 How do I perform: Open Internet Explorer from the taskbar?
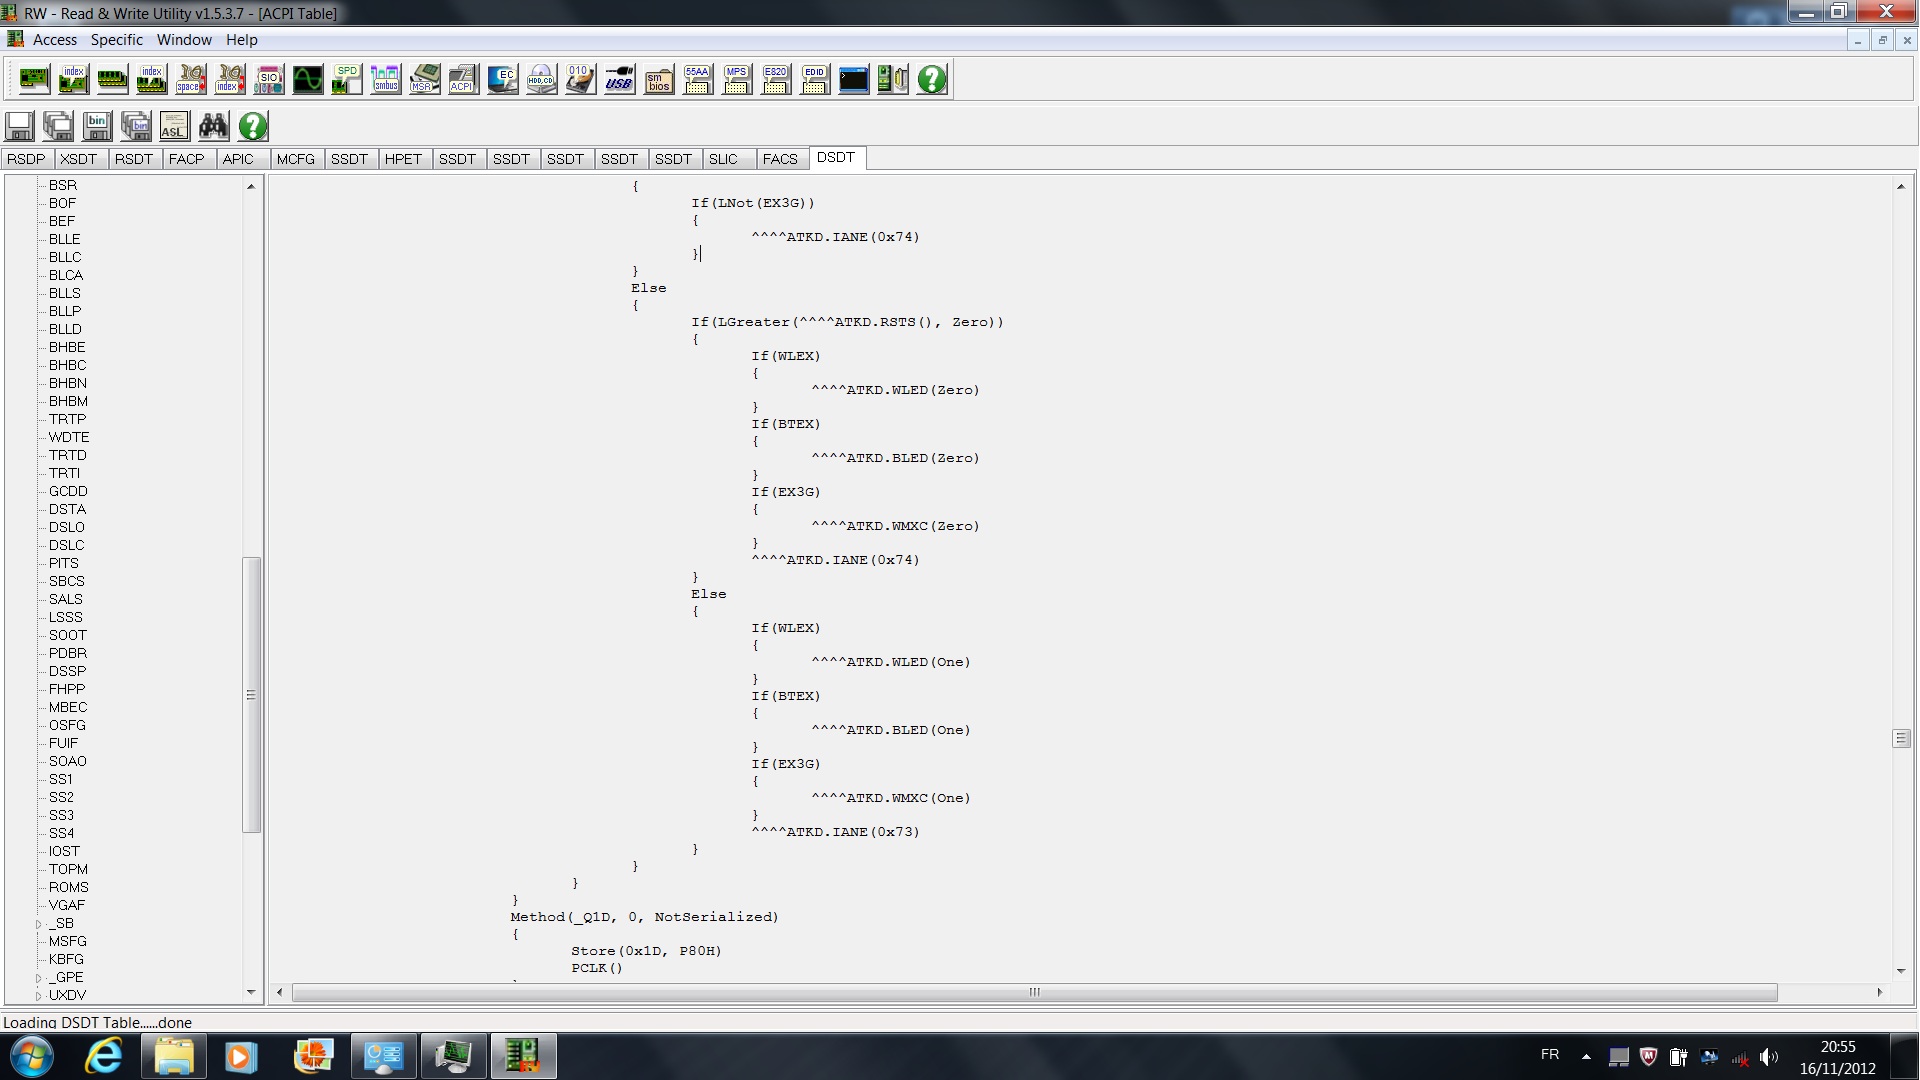point(103,1056)
